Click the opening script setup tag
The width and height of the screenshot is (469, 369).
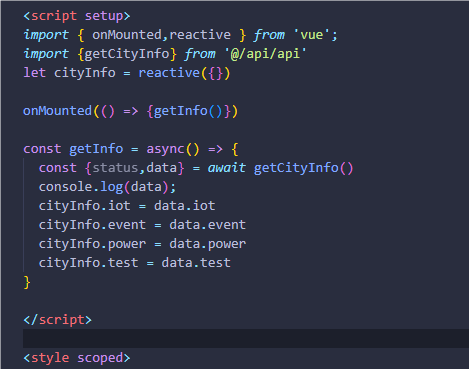[77, 16]
